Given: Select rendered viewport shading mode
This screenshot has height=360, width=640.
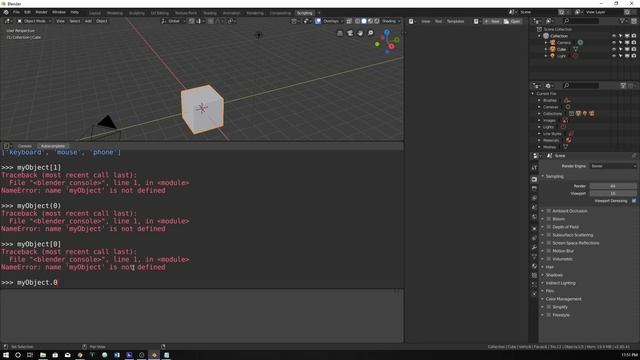Looking at the screenshot, I should click(377, 21).
